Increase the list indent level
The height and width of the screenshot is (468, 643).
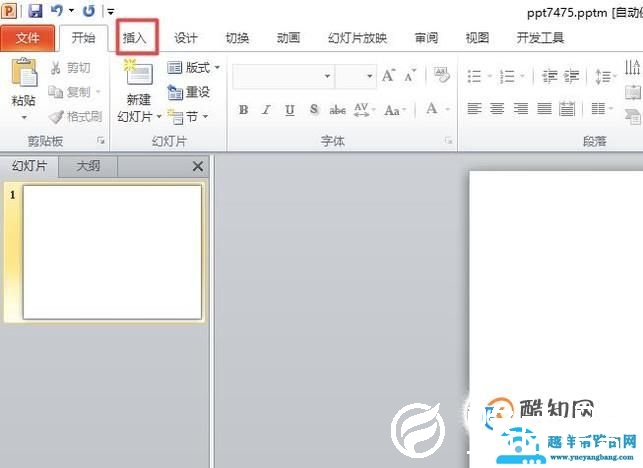click(570, 76)
